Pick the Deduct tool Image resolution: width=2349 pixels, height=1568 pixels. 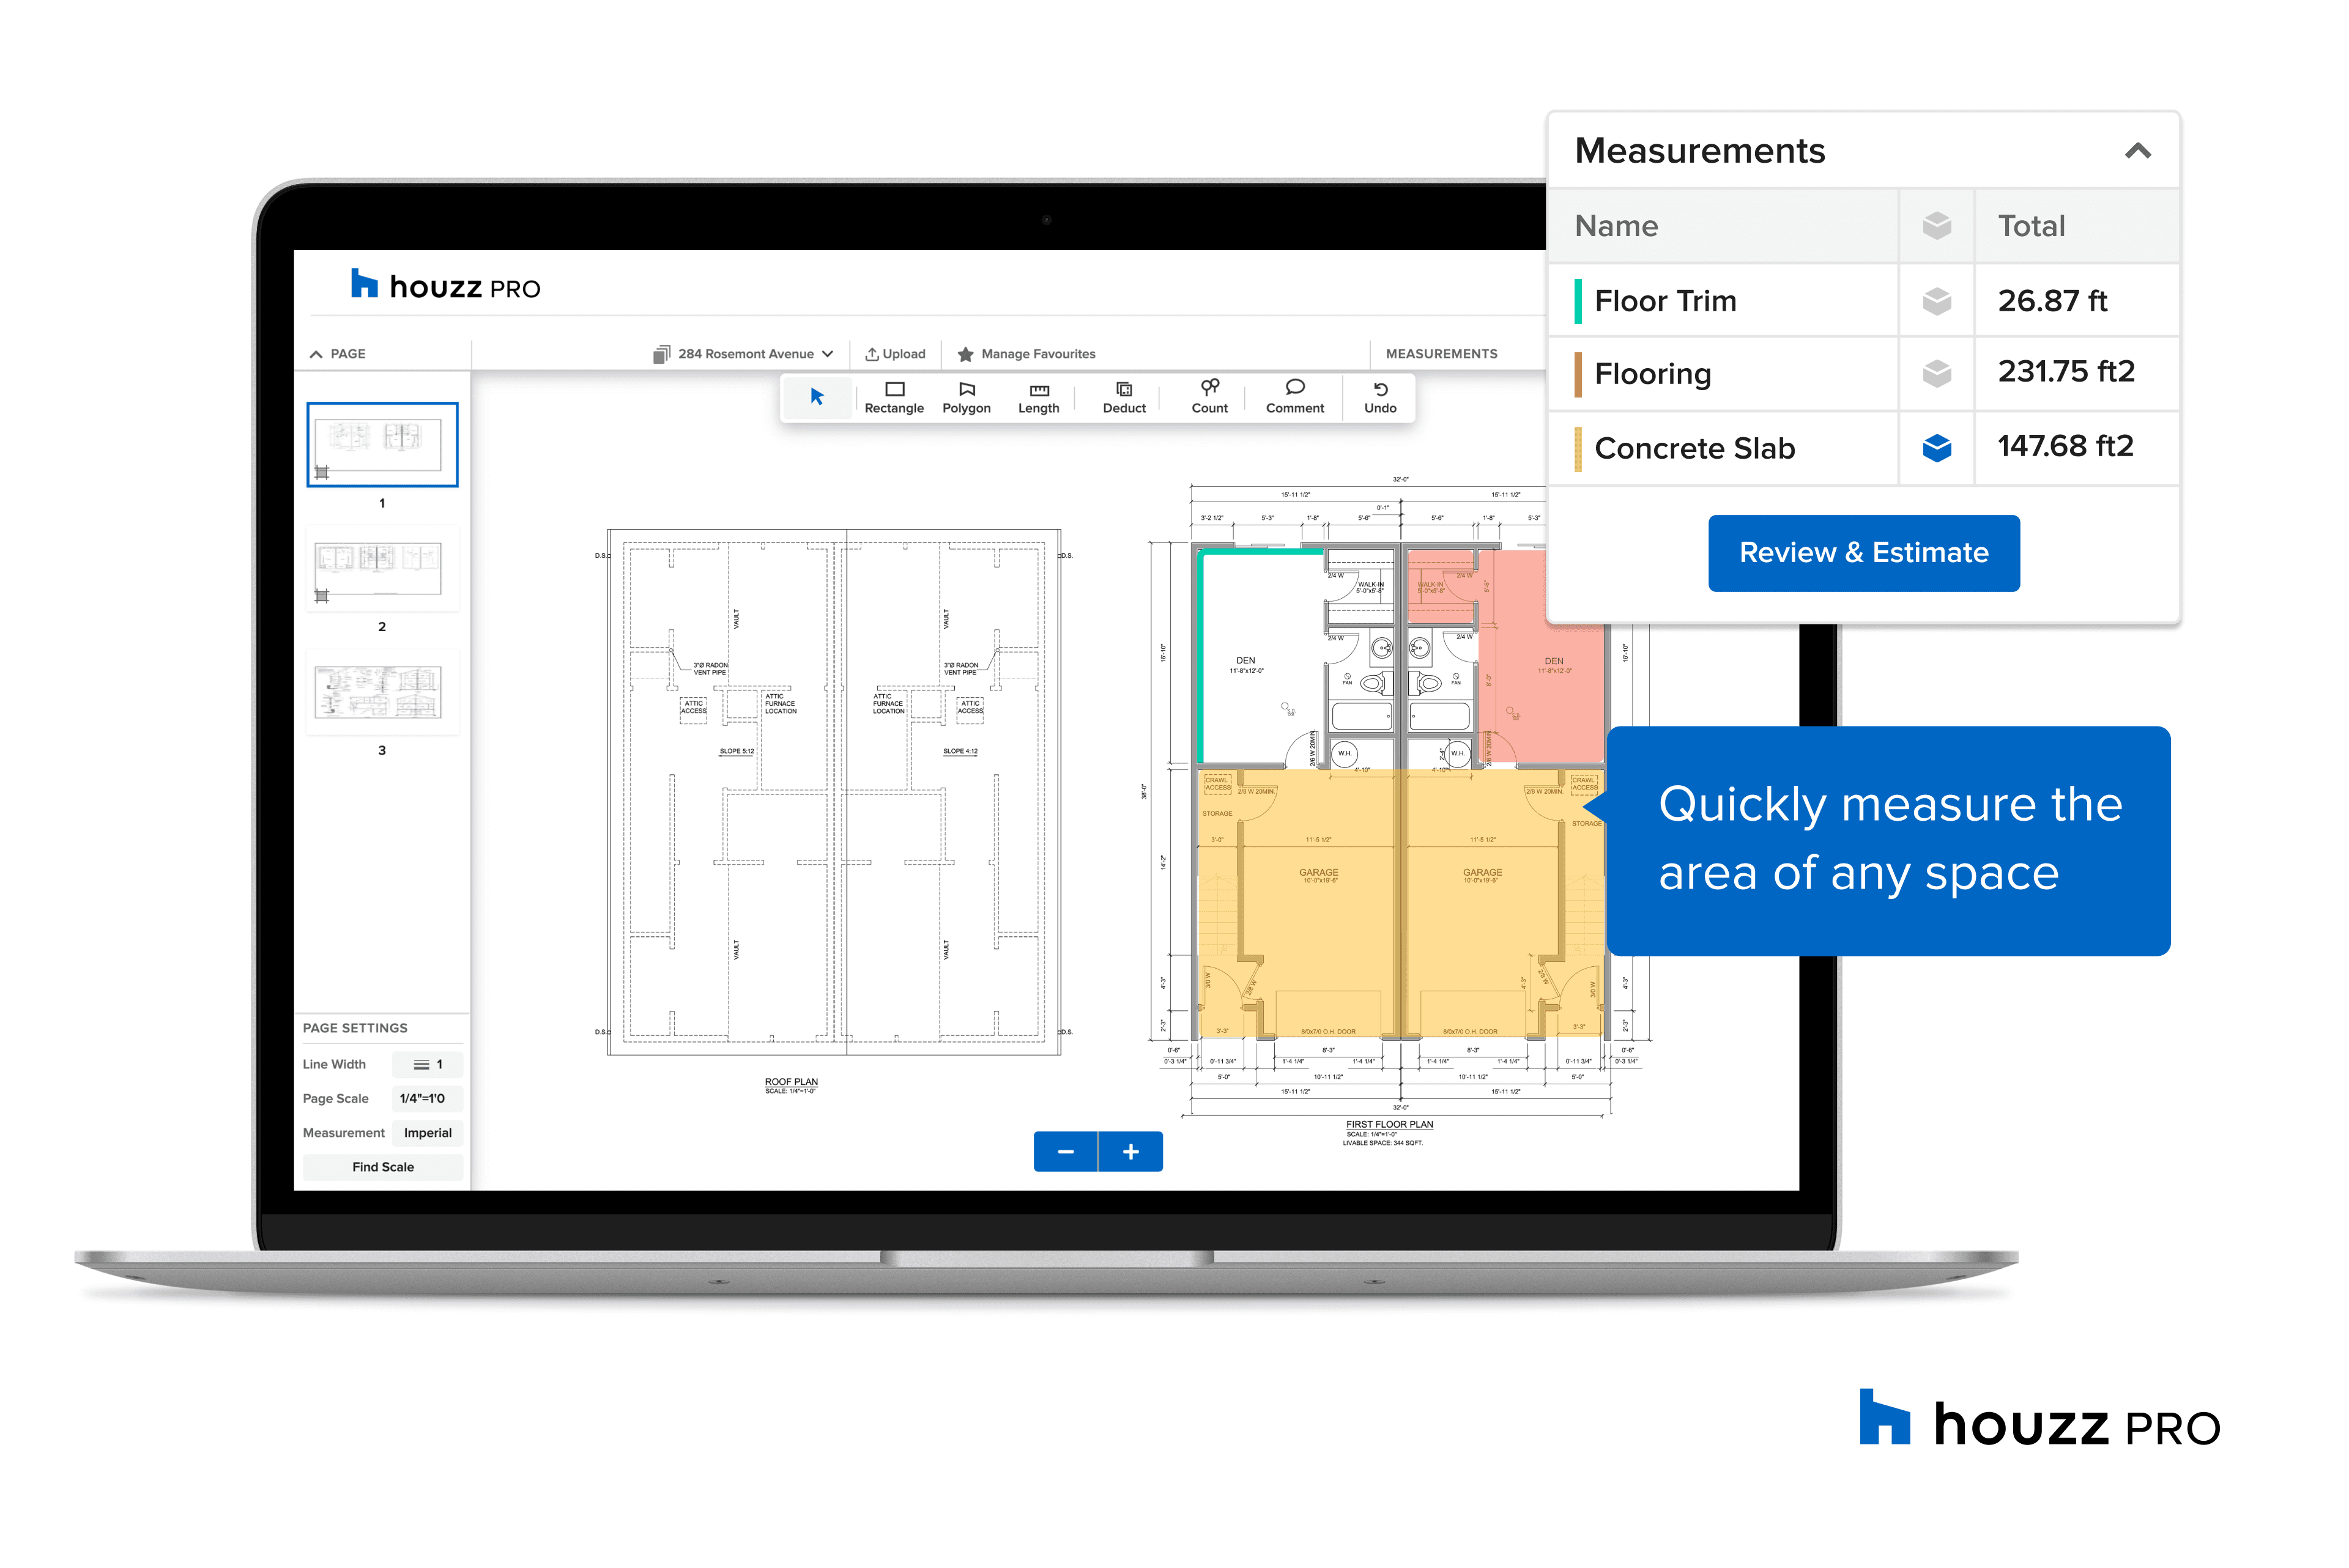point(1123,397)
